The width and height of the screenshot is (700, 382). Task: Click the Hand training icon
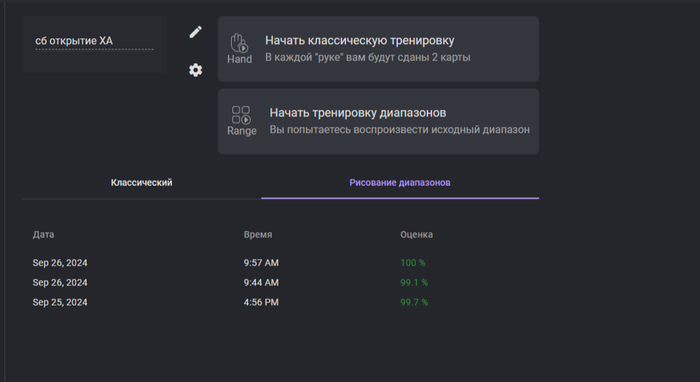pyautogui.click(x=240, y=49)
